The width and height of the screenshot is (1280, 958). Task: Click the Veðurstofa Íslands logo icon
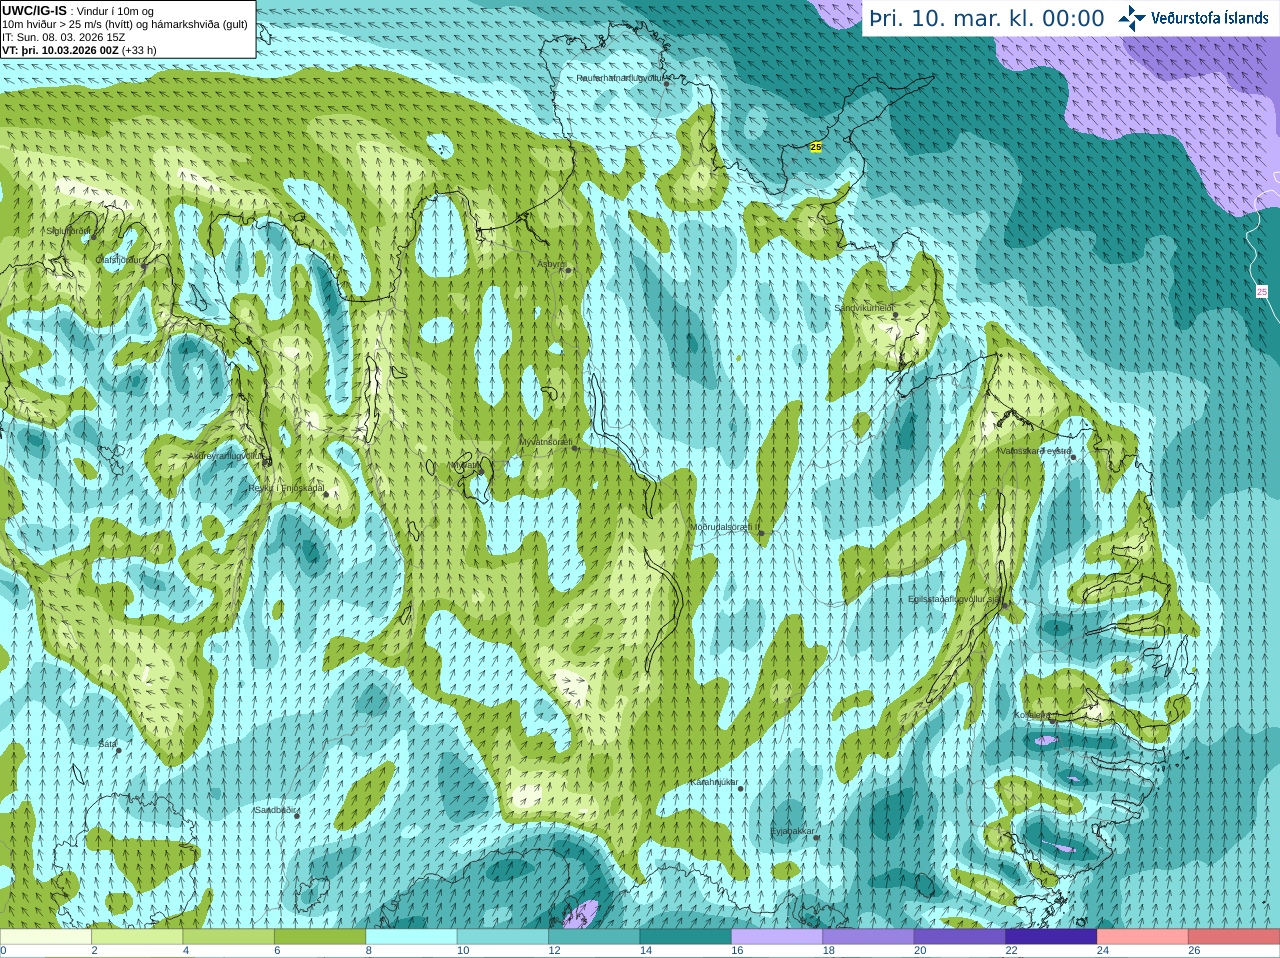tap(1132, 18)
